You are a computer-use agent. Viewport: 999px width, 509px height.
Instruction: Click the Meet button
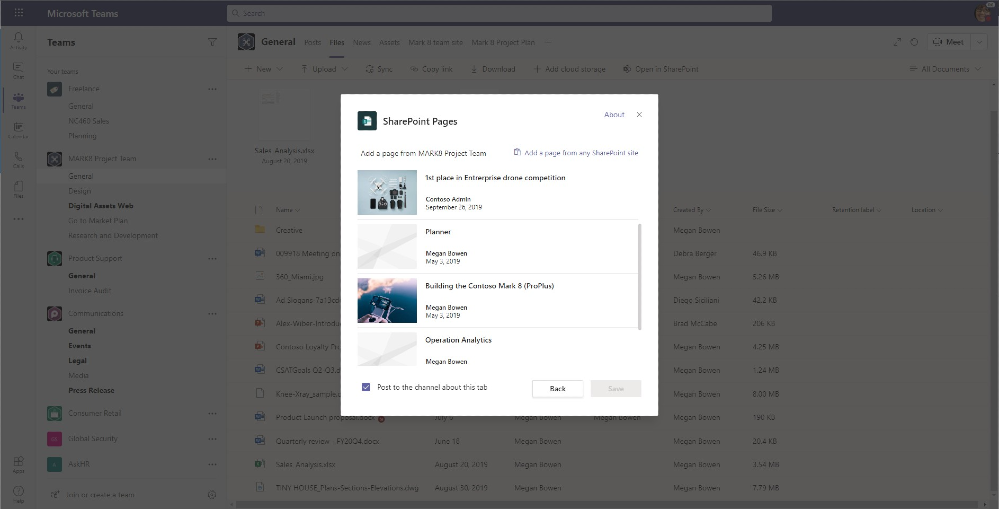pos(948,42)
